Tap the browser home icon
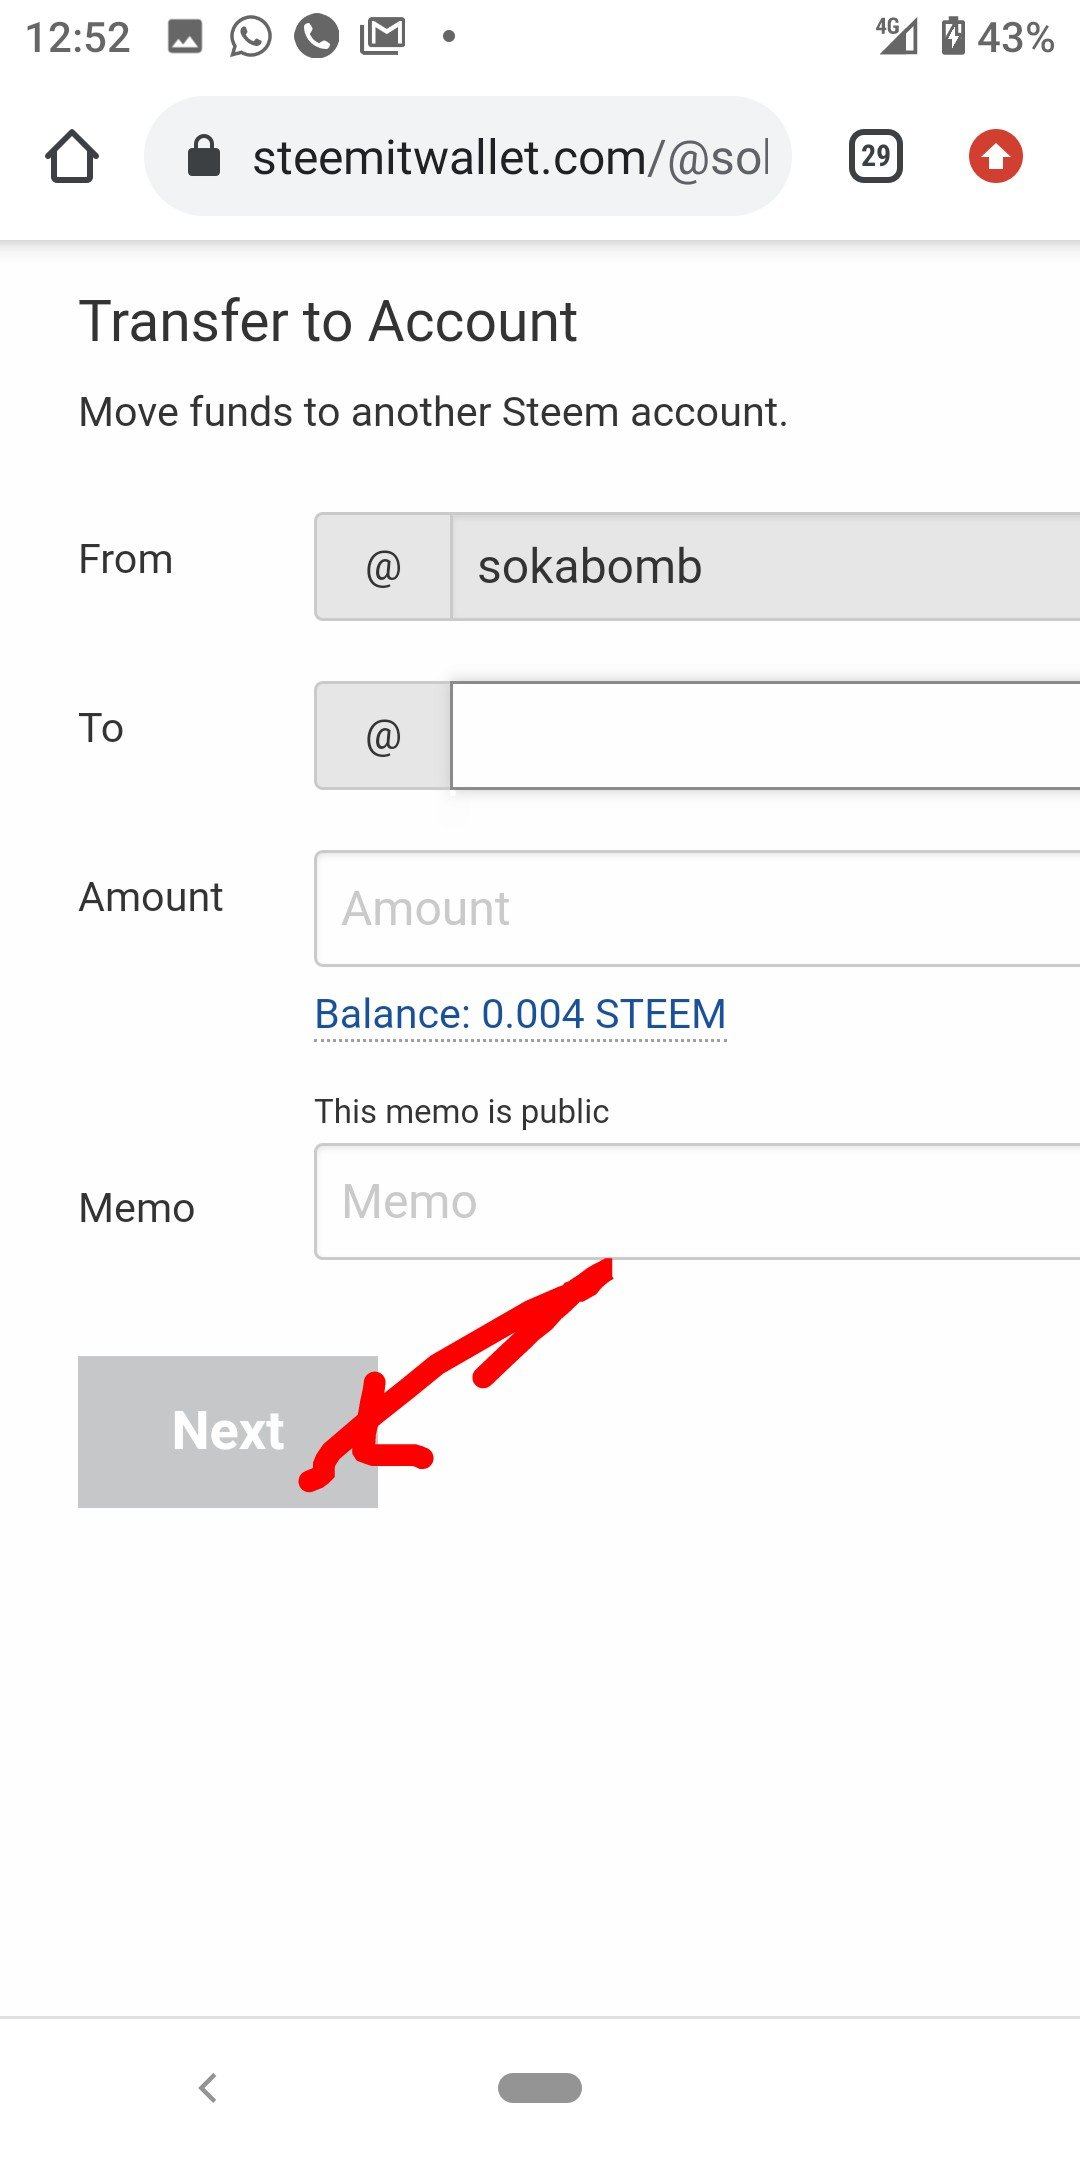The width and height of the screenshot is (1080, 2160). point(72,157)
